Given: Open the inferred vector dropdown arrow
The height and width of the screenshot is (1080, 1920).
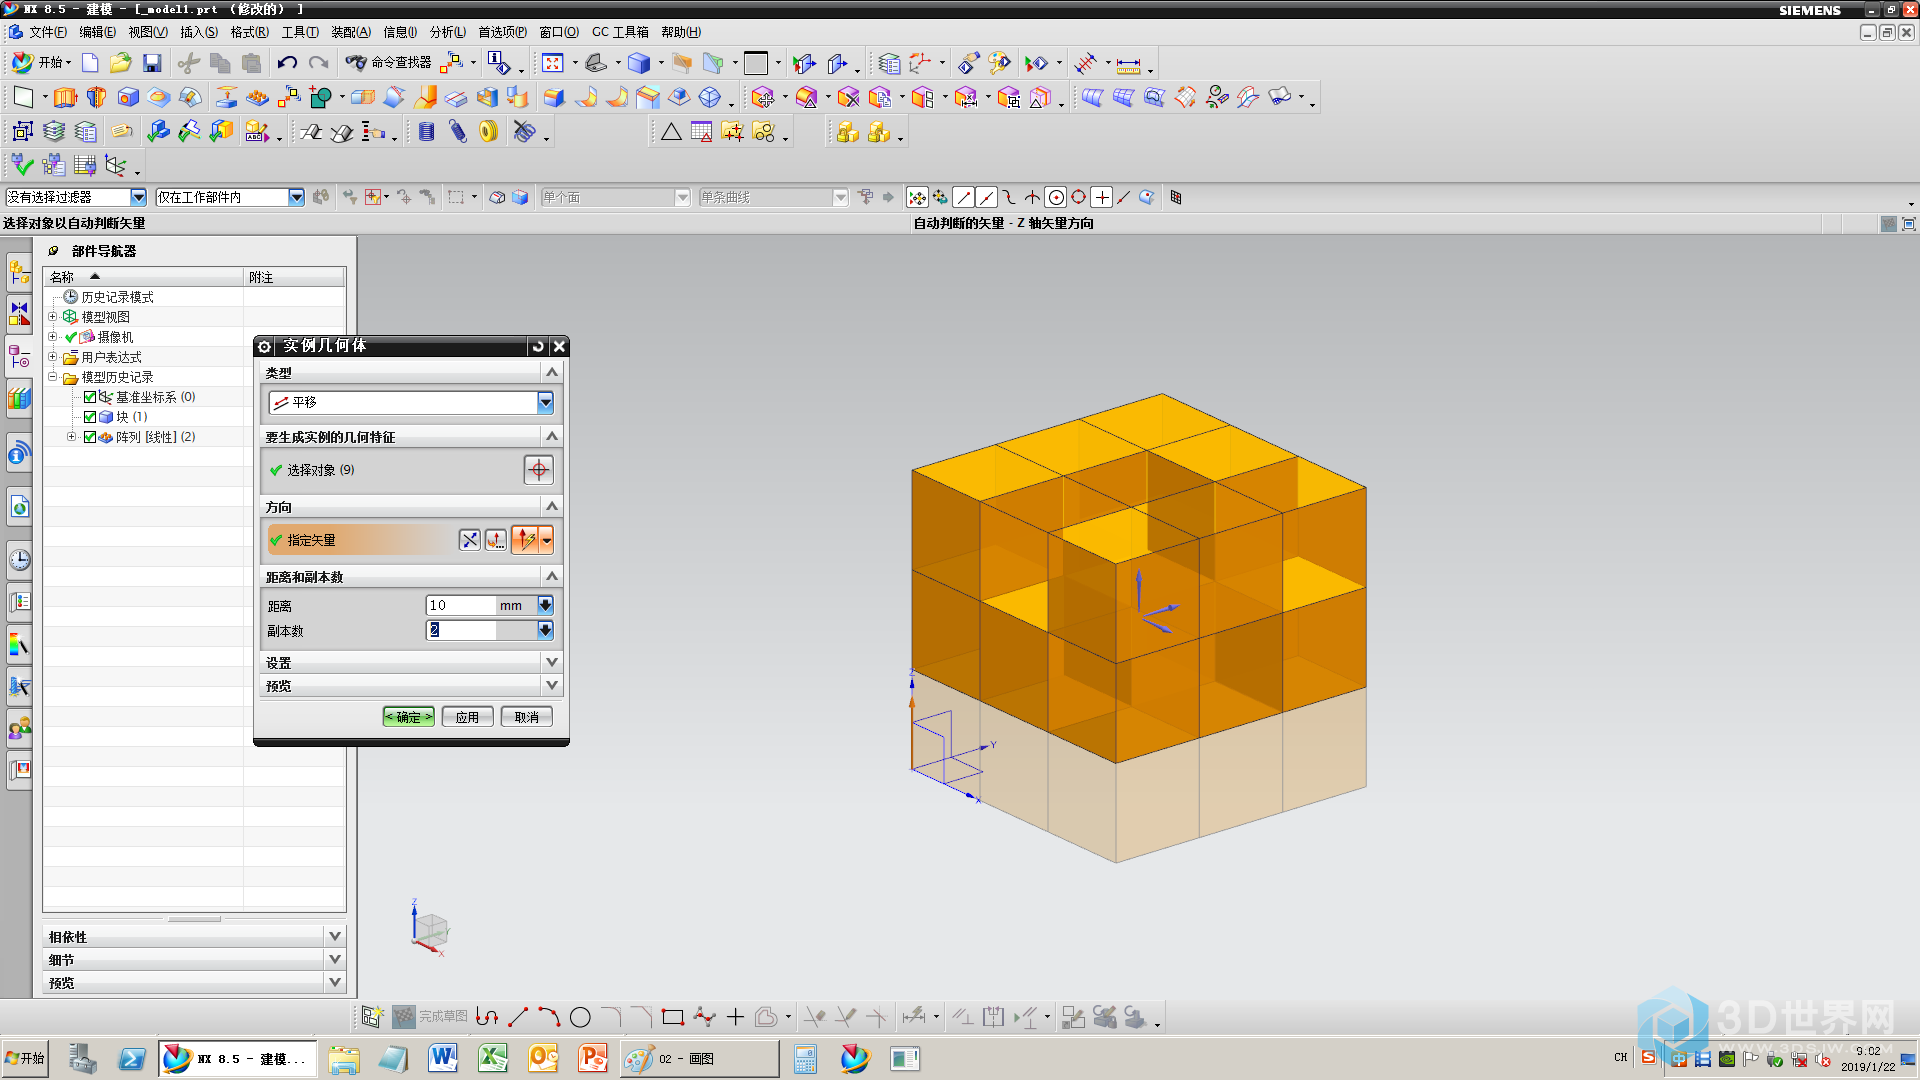Looking at the screenshot, I should point(546,540).
